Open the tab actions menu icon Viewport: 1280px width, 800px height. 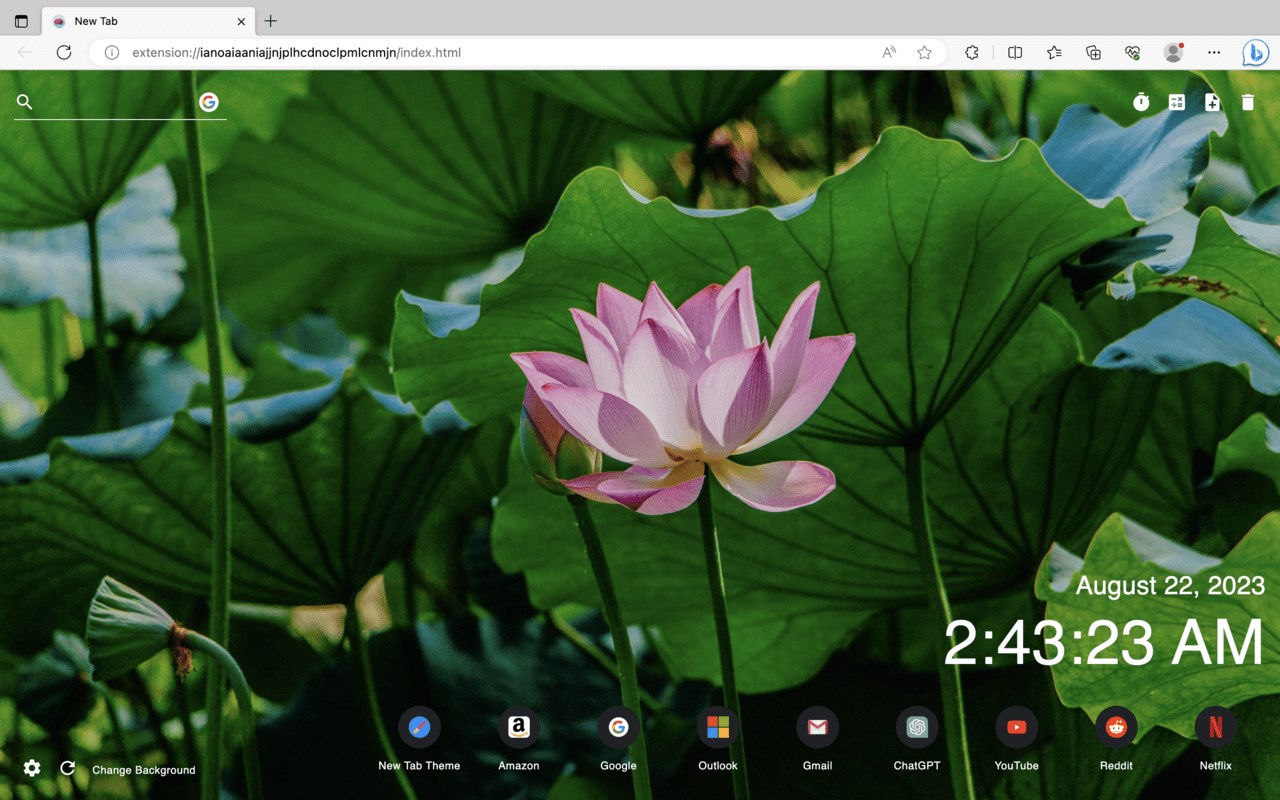[21, 21]
